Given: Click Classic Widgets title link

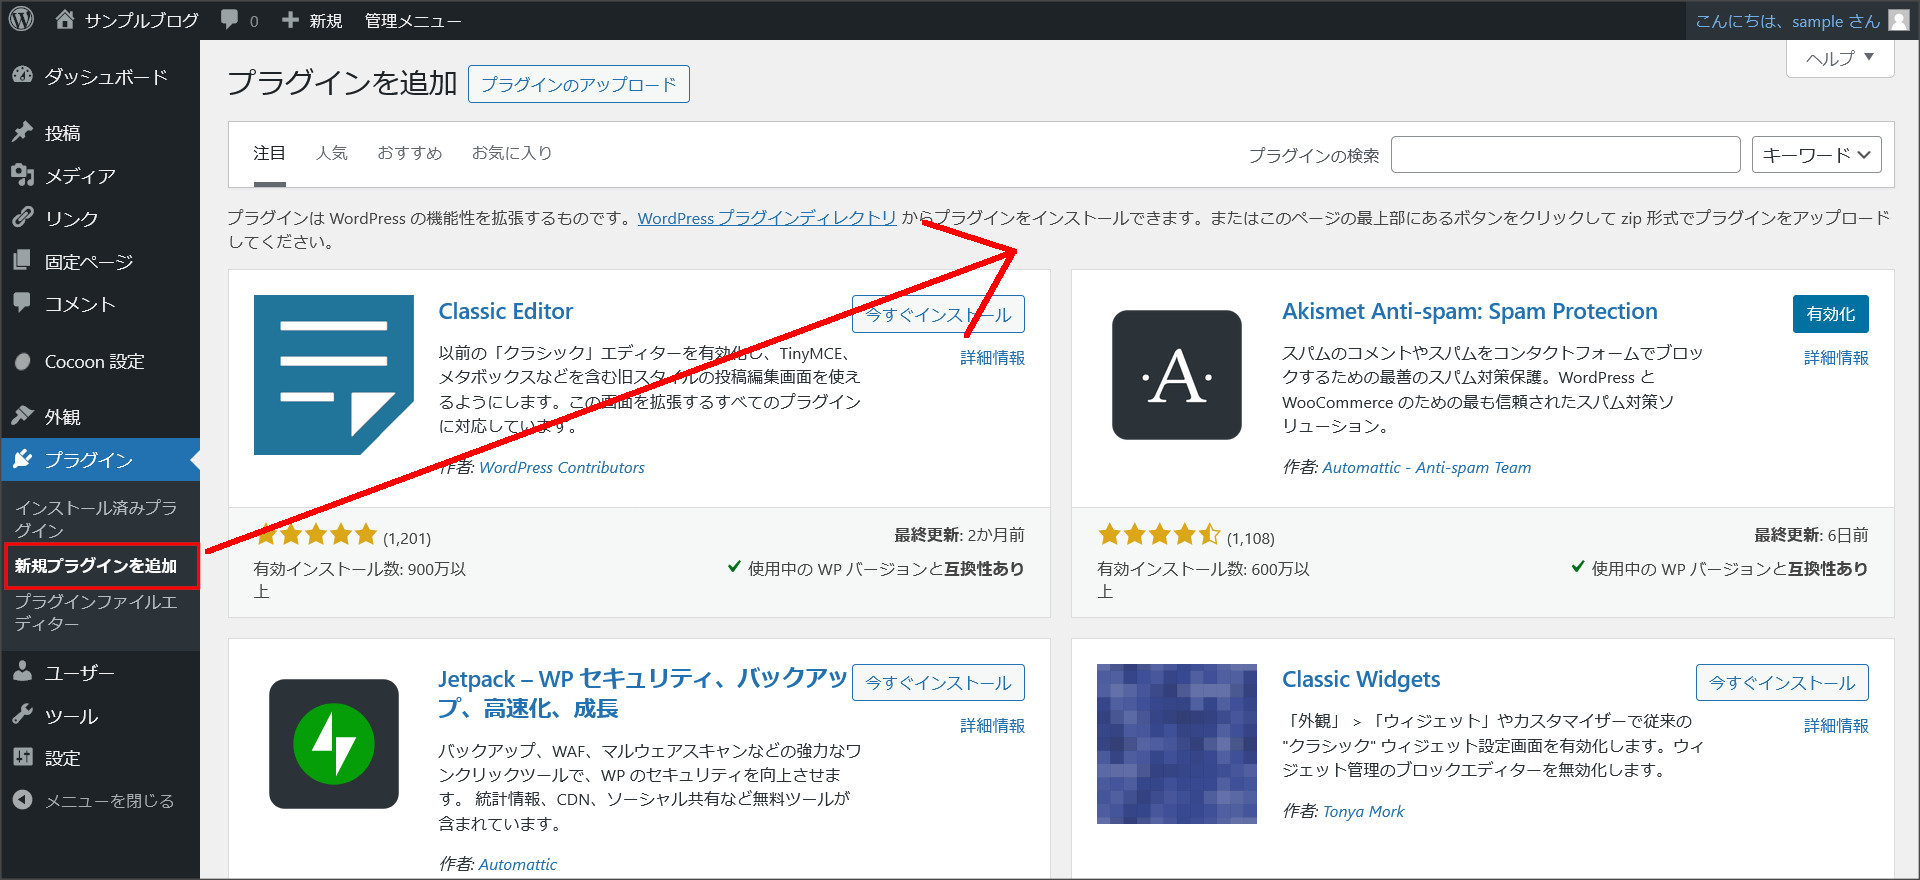Looking at the screenshot, I should click(x=1361, y=679).
